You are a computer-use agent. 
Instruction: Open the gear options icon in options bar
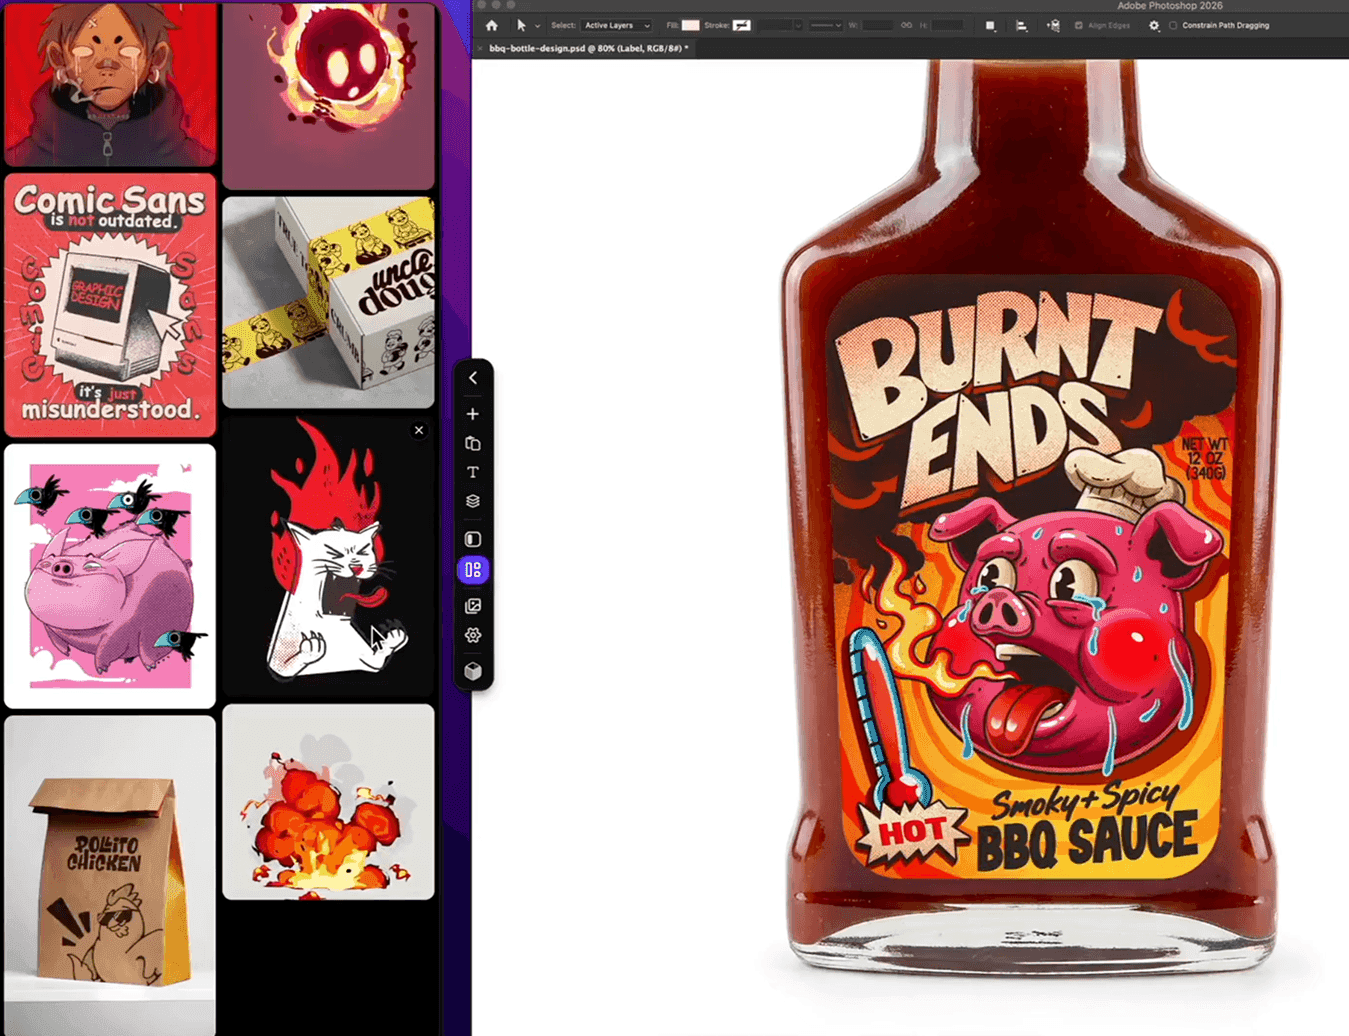pyautogui.click(x=1154, y=25)
